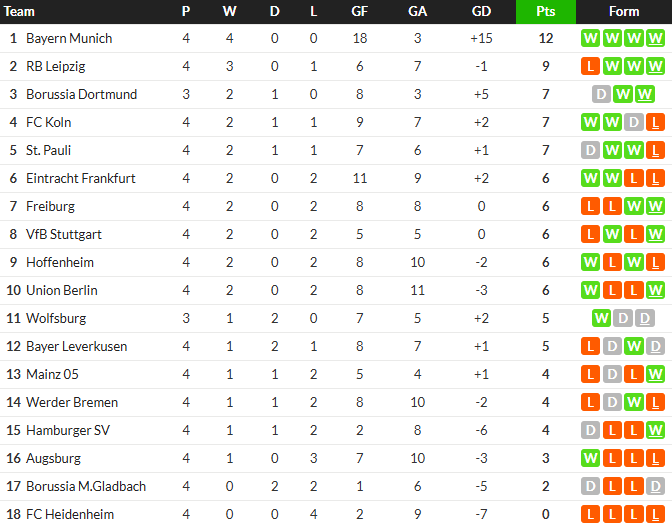The width and height of the screenshot is (672, 530).
Task: Click RB Leipzig's orange loss form badge
Action: (590, 66)
